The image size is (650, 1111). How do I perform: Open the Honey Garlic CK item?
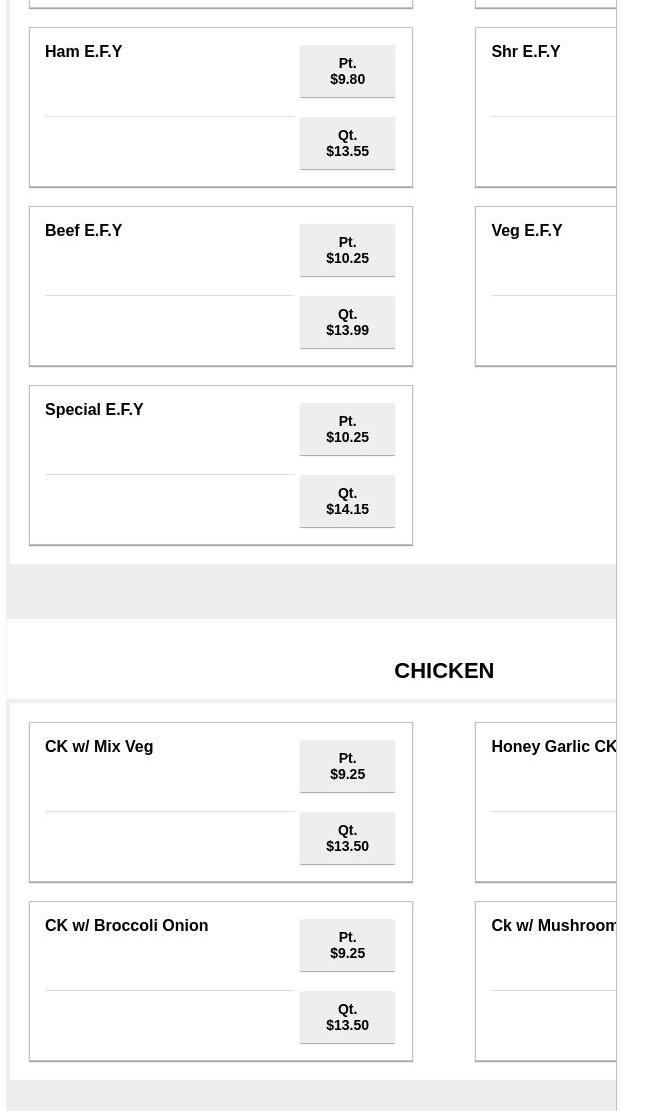click(x=553, y=747)
